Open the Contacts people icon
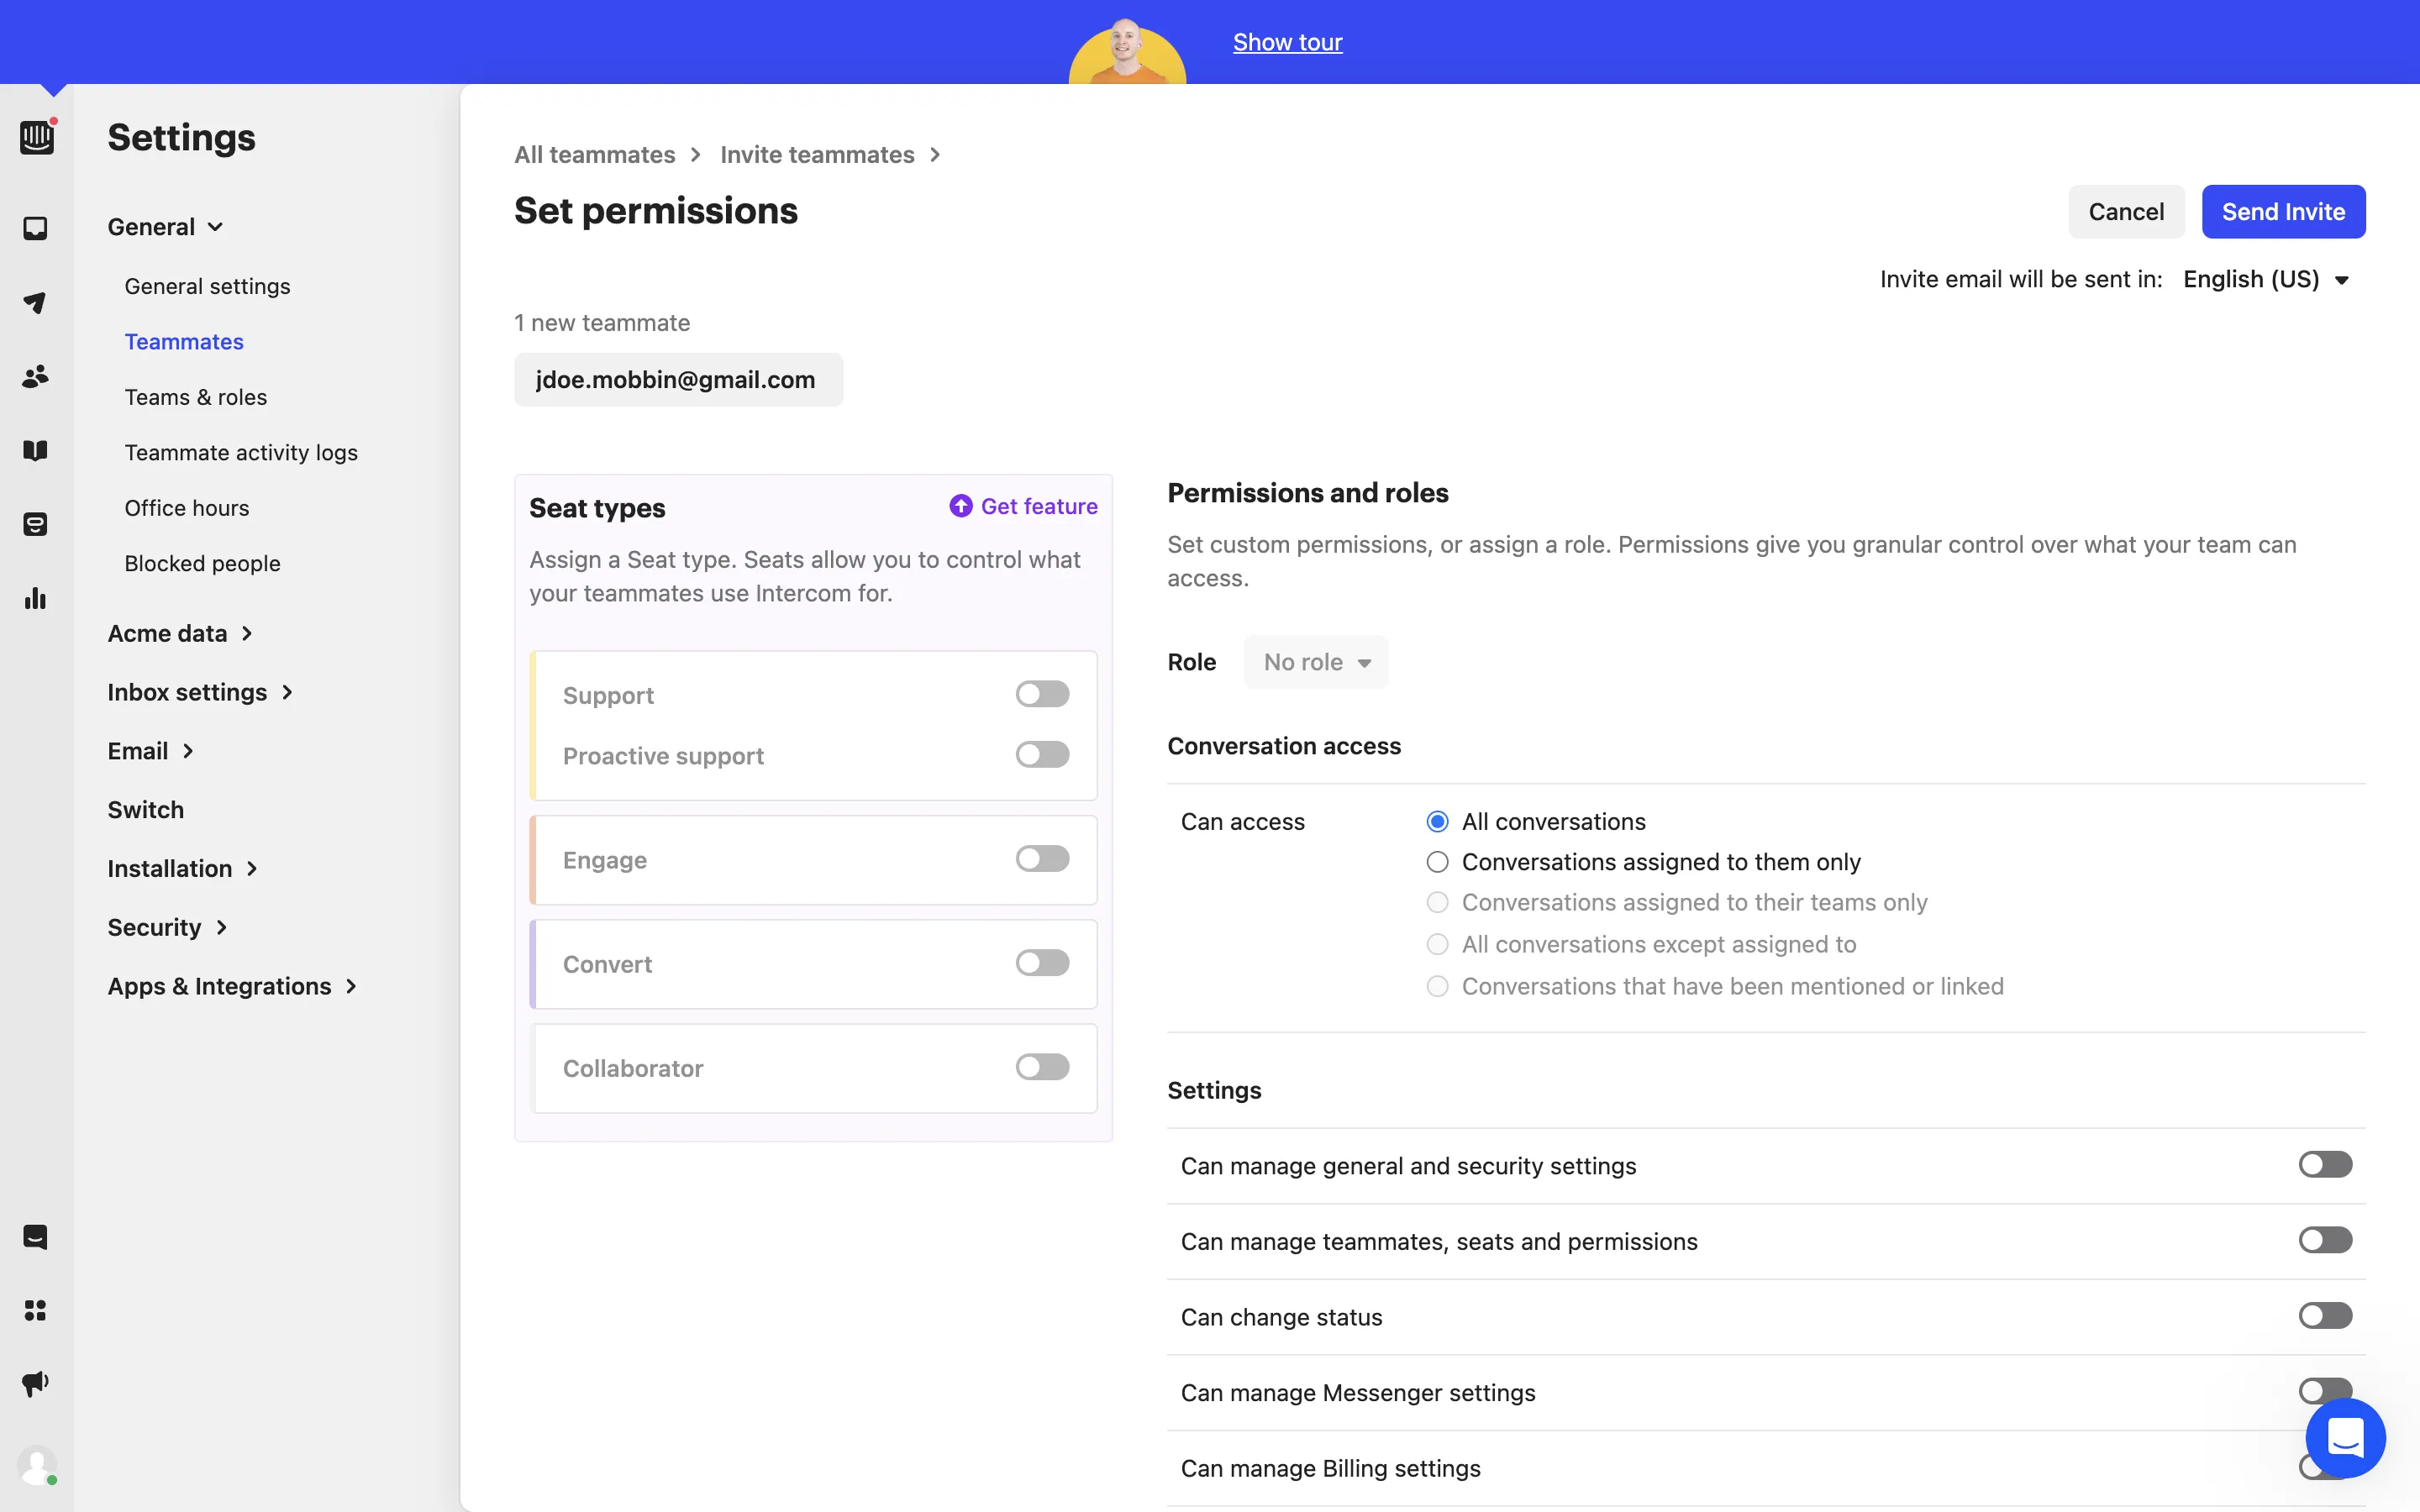The image size is (2420, 1512). pyautogui.click(x=35, y=377)
